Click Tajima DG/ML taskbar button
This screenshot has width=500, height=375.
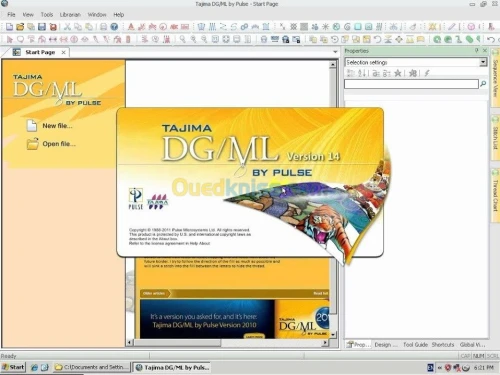pos(172,367)
